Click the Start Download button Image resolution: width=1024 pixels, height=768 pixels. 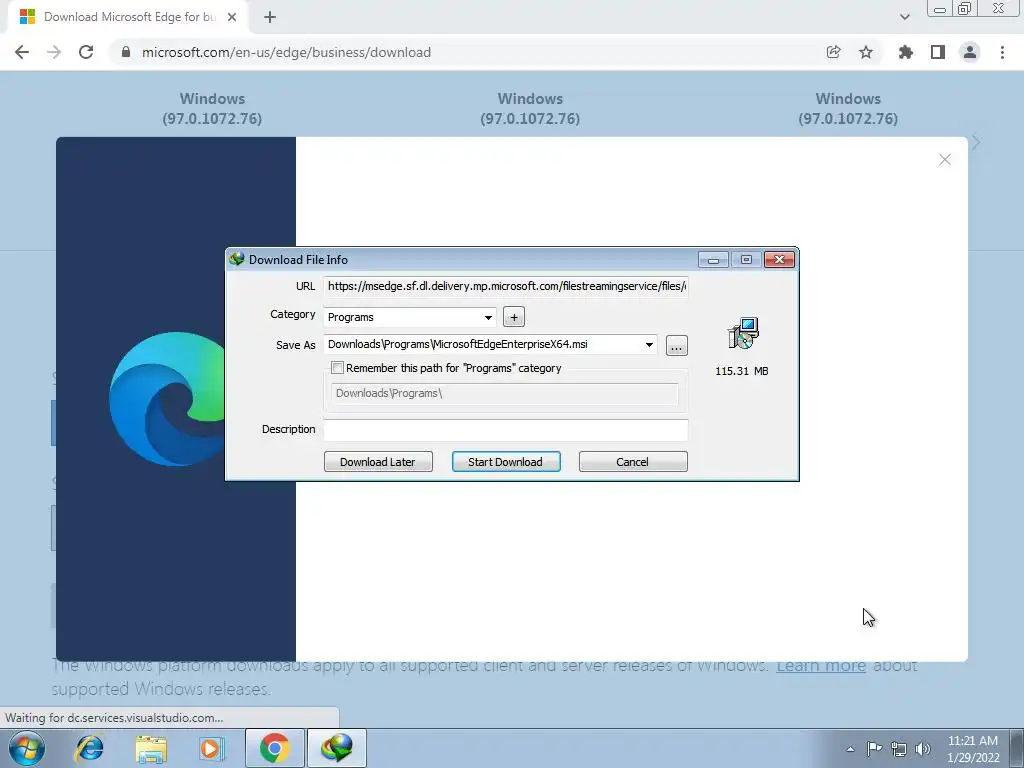tap(506, 462)
